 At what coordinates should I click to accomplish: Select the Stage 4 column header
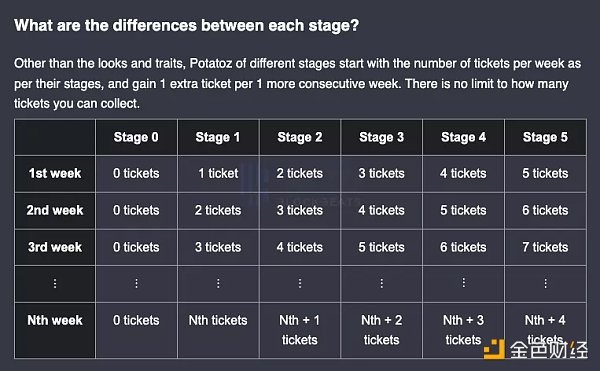tap(463, 137)
